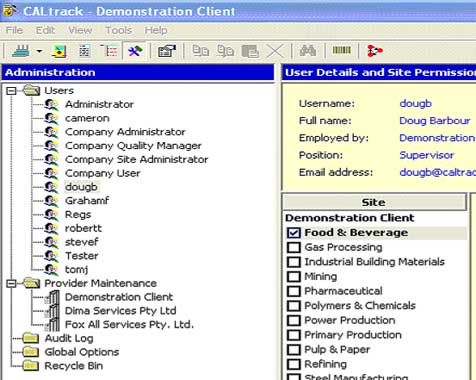Screen dimensions: 476x380
Task: Click the Doug Barbour full name value
Action: click(x=435, y=121)
